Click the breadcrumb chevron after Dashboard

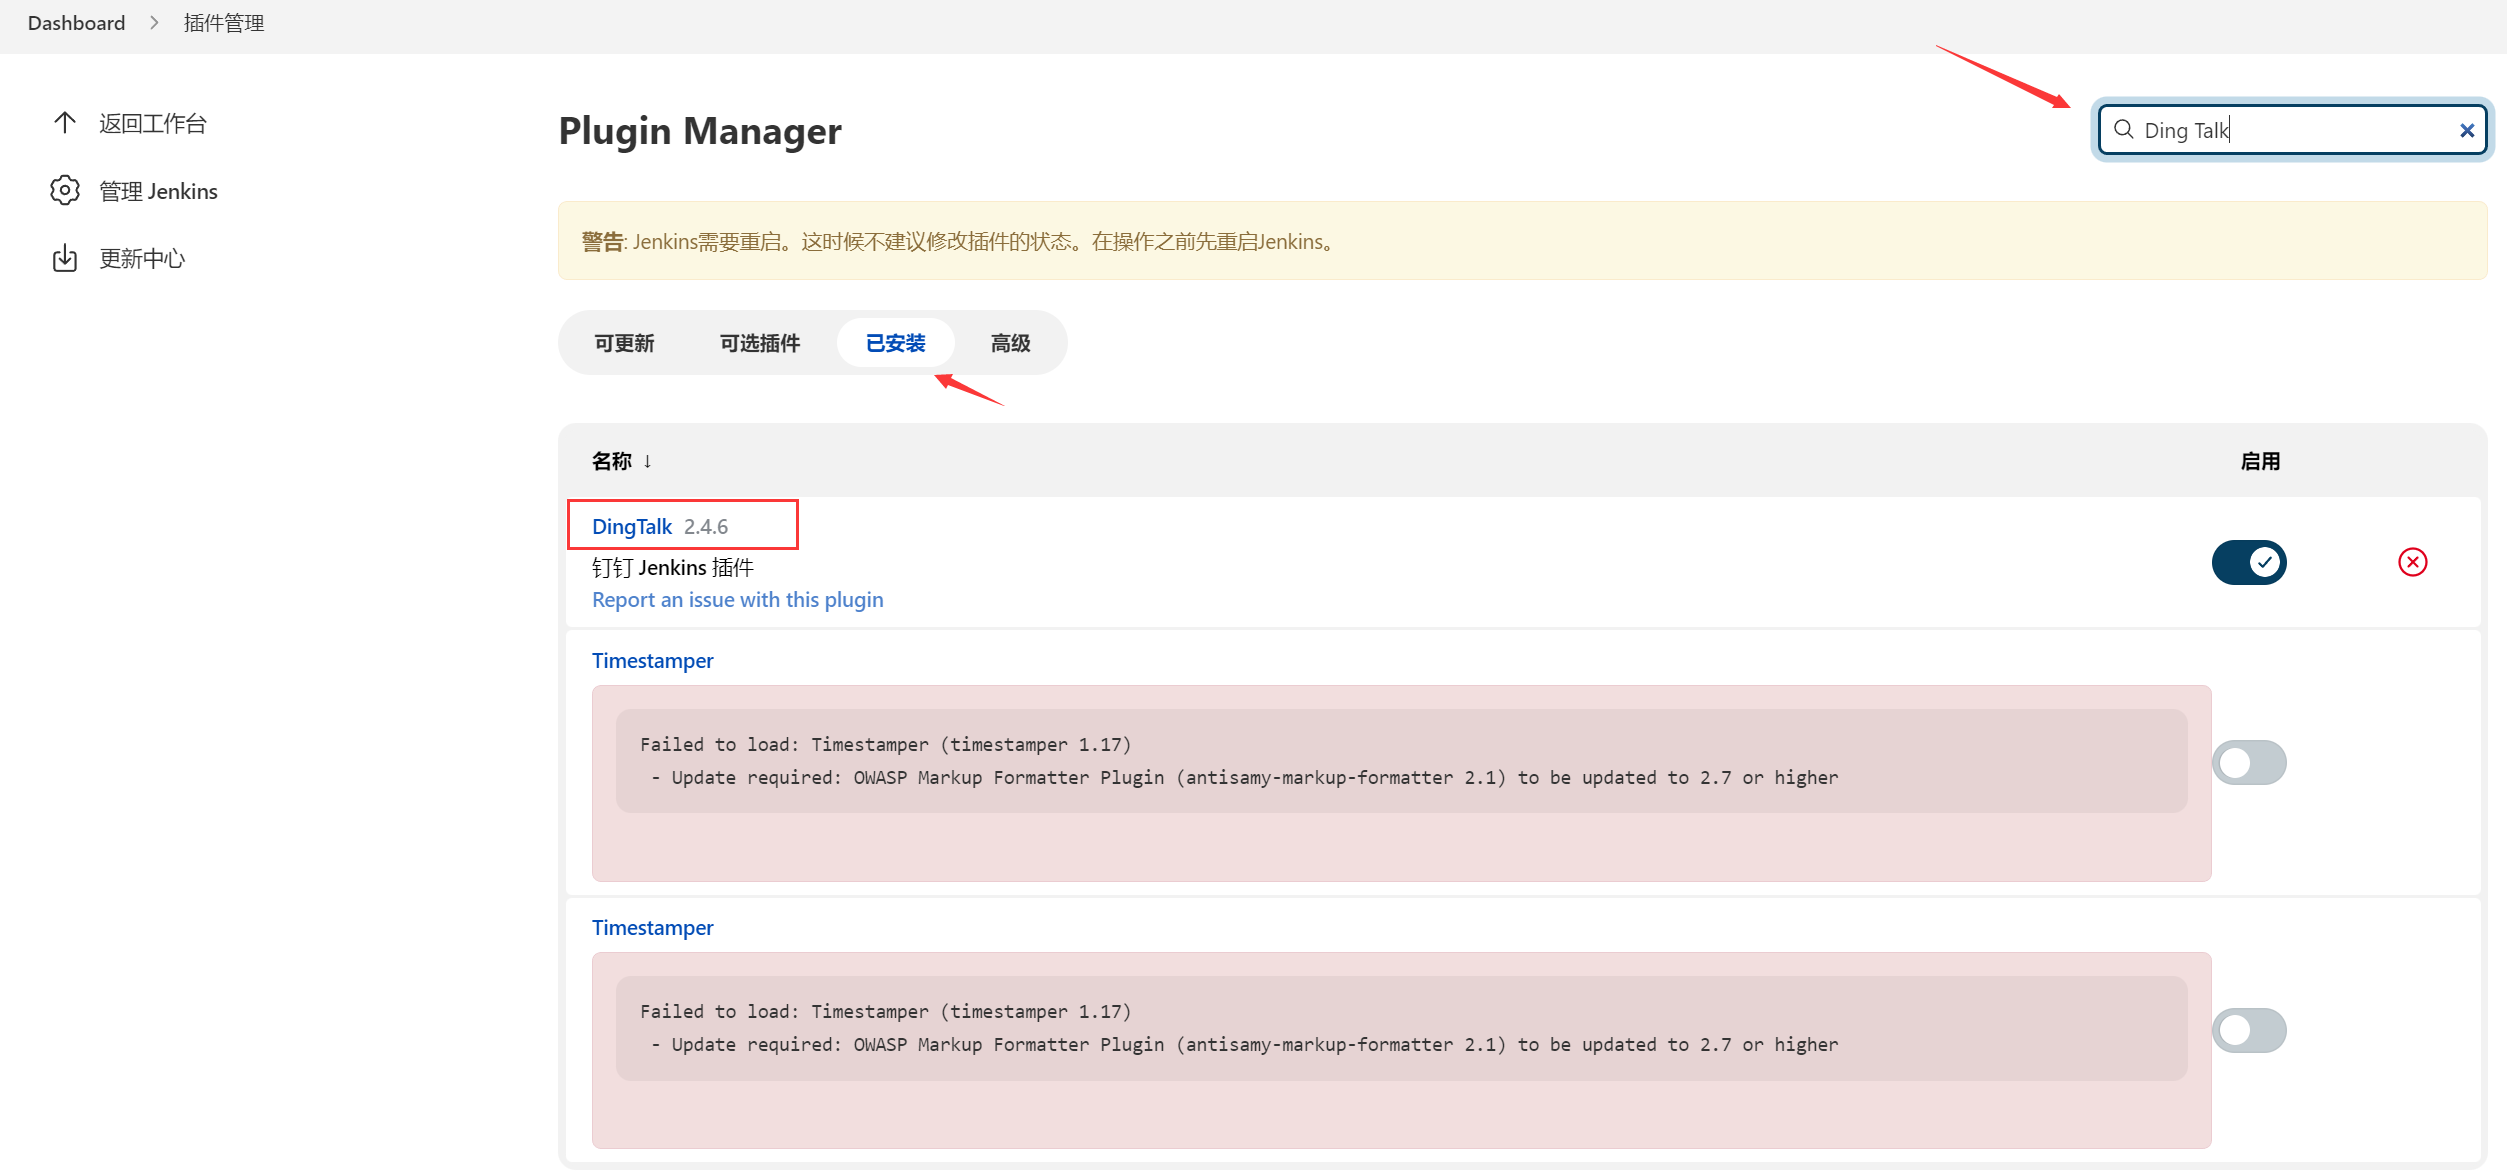point(154,23)
